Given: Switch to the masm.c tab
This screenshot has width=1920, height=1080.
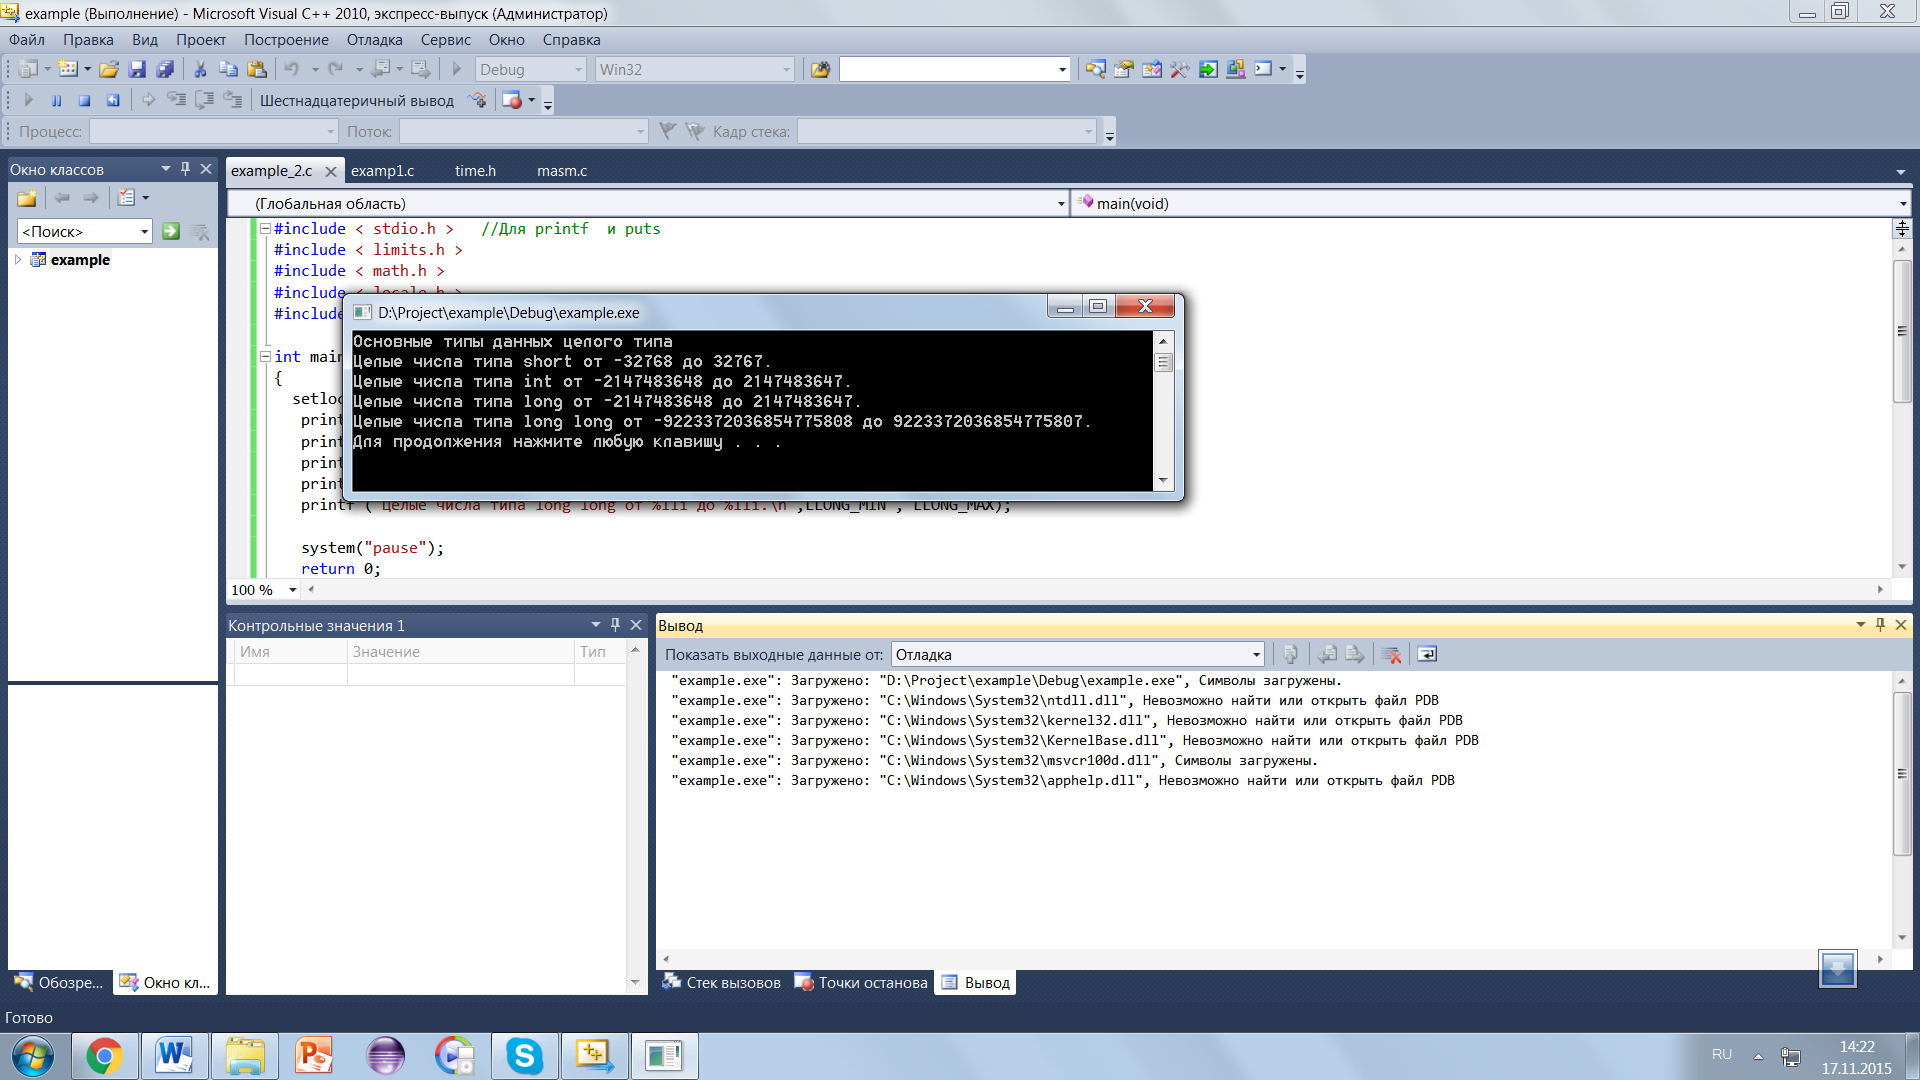Looking at the screenshot, I should coord(562,171).
